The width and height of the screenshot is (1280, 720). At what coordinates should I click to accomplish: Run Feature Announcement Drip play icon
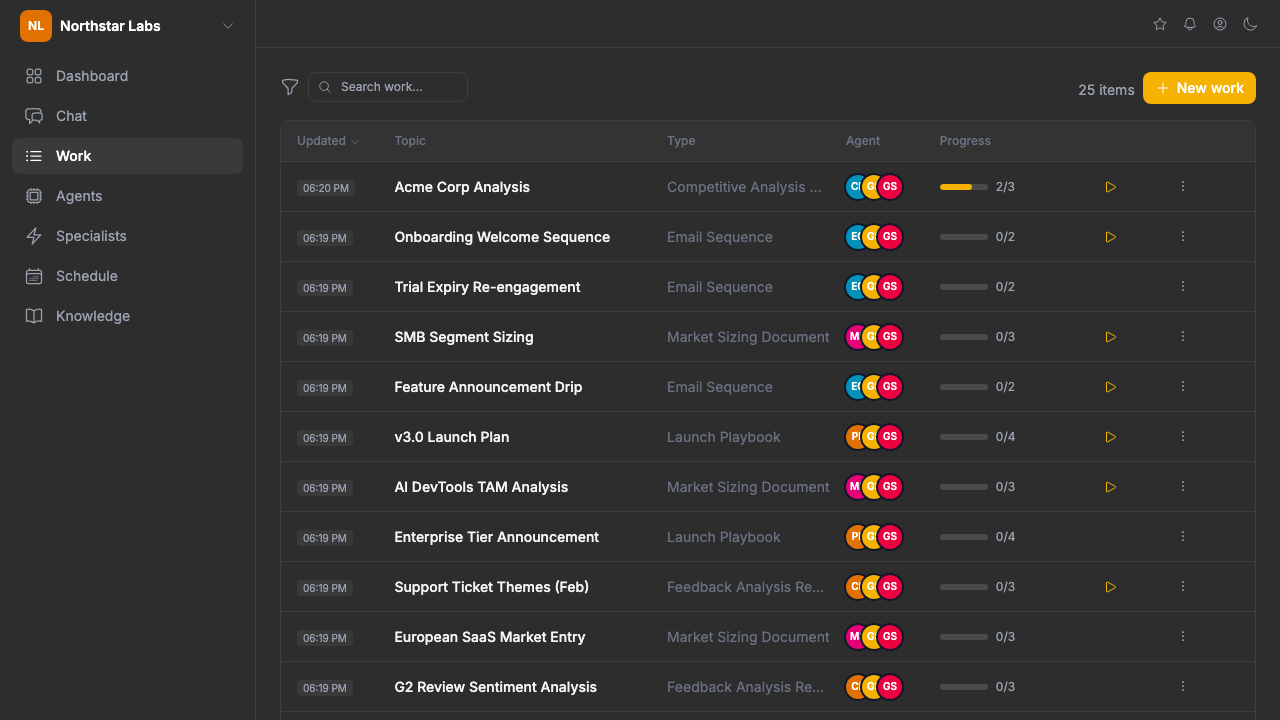coord(1110,387)
